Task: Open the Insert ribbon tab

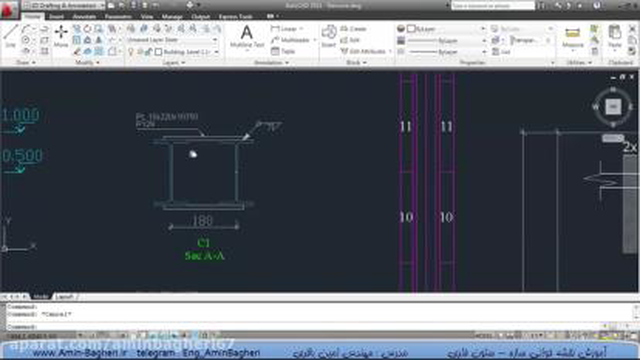Action: (x=56, y=16)
